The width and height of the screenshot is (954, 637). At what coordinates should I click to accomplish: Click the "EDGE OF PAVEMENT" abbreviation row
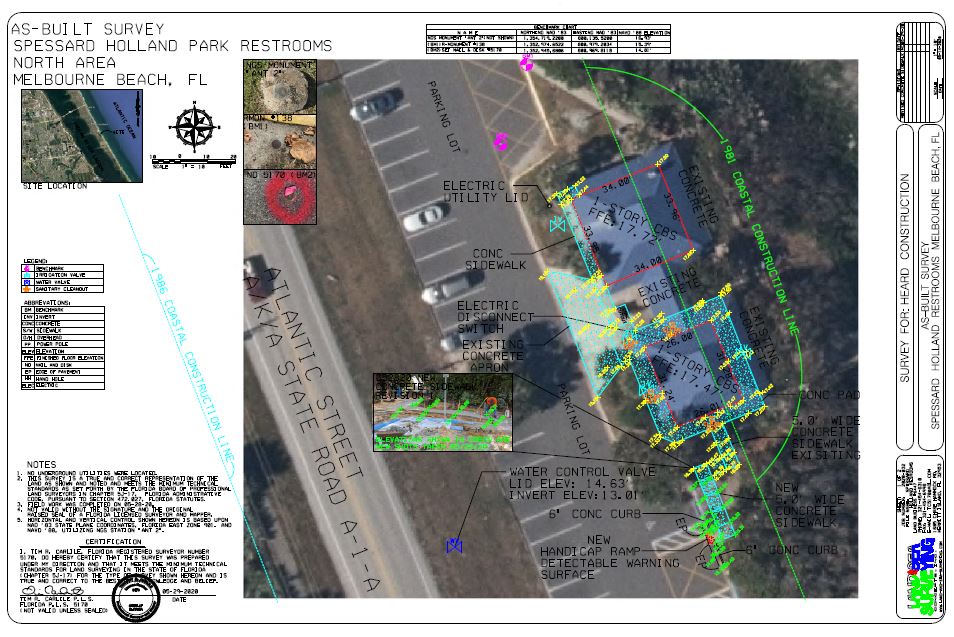tap(63, 372)
